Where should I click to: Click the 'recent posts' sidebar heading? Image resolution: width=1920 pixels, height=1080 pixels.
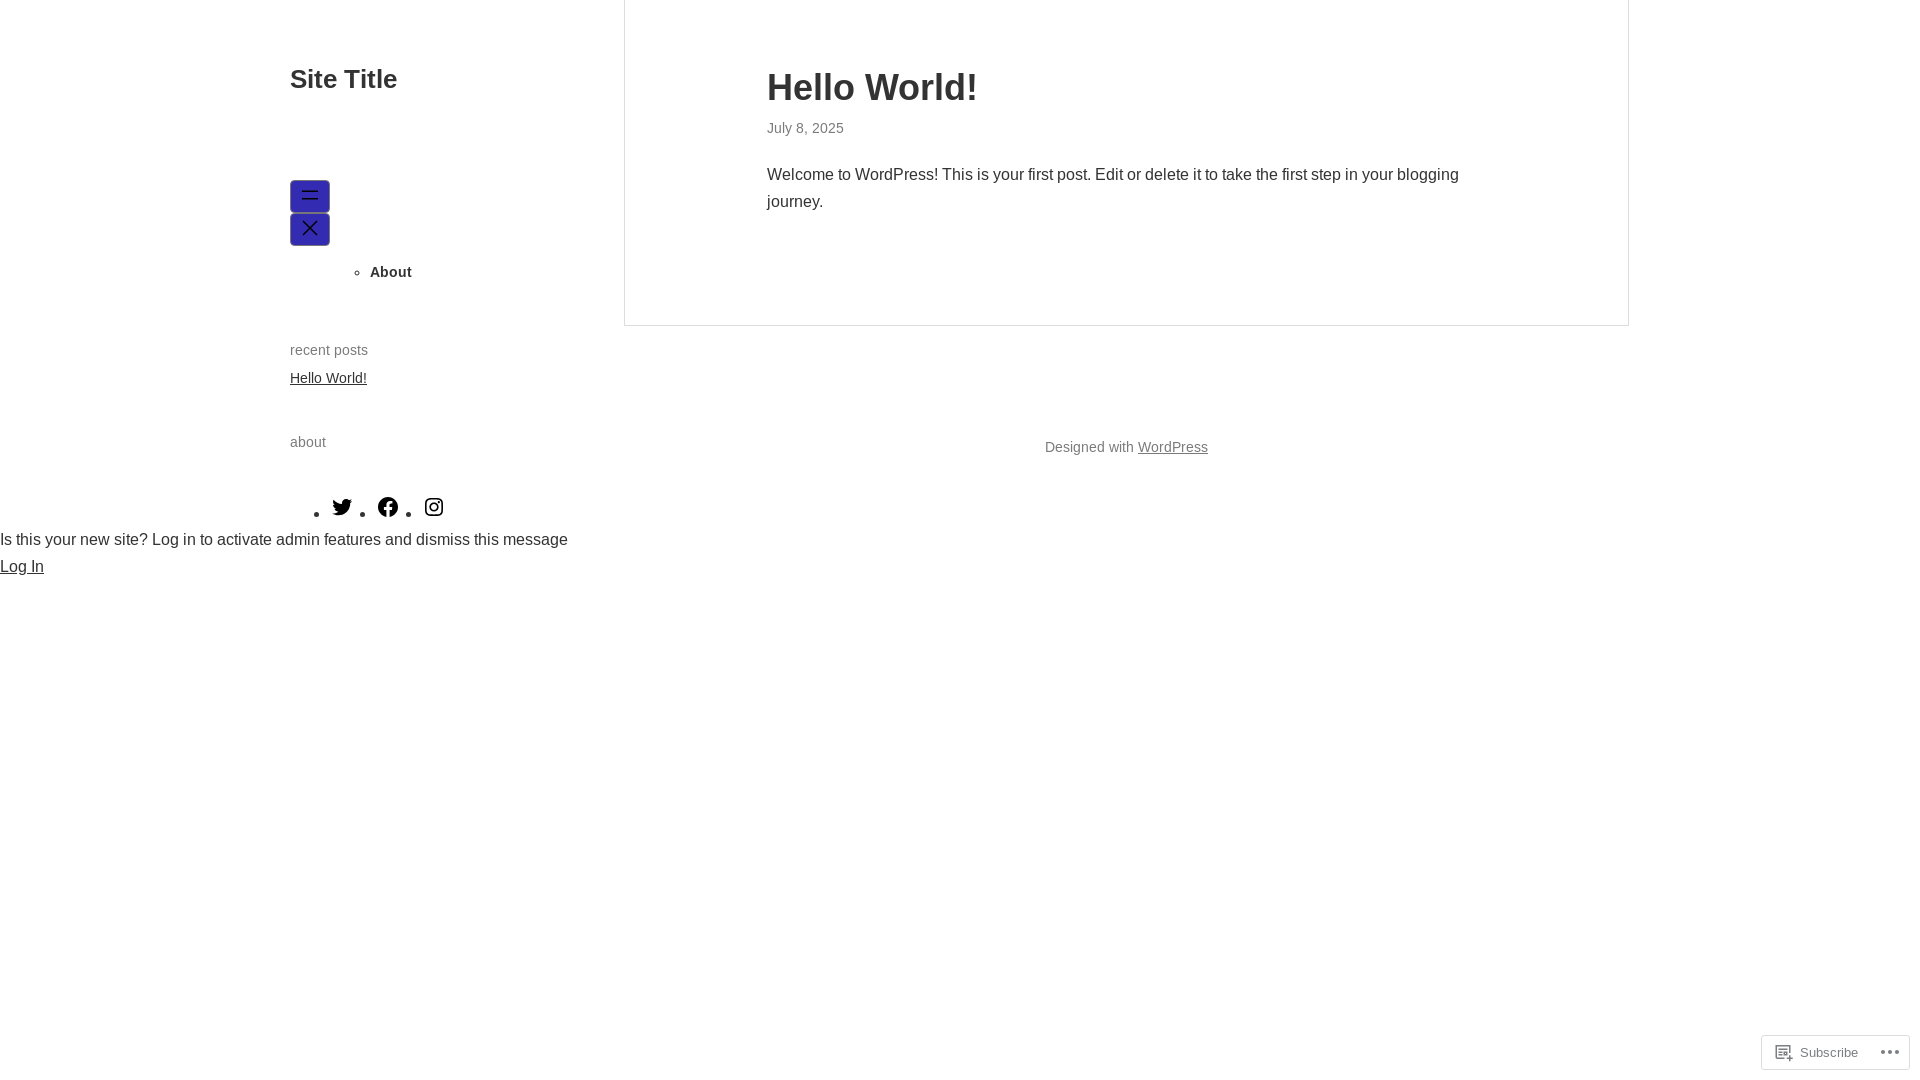pyautogui.click(x=329, y=350)
